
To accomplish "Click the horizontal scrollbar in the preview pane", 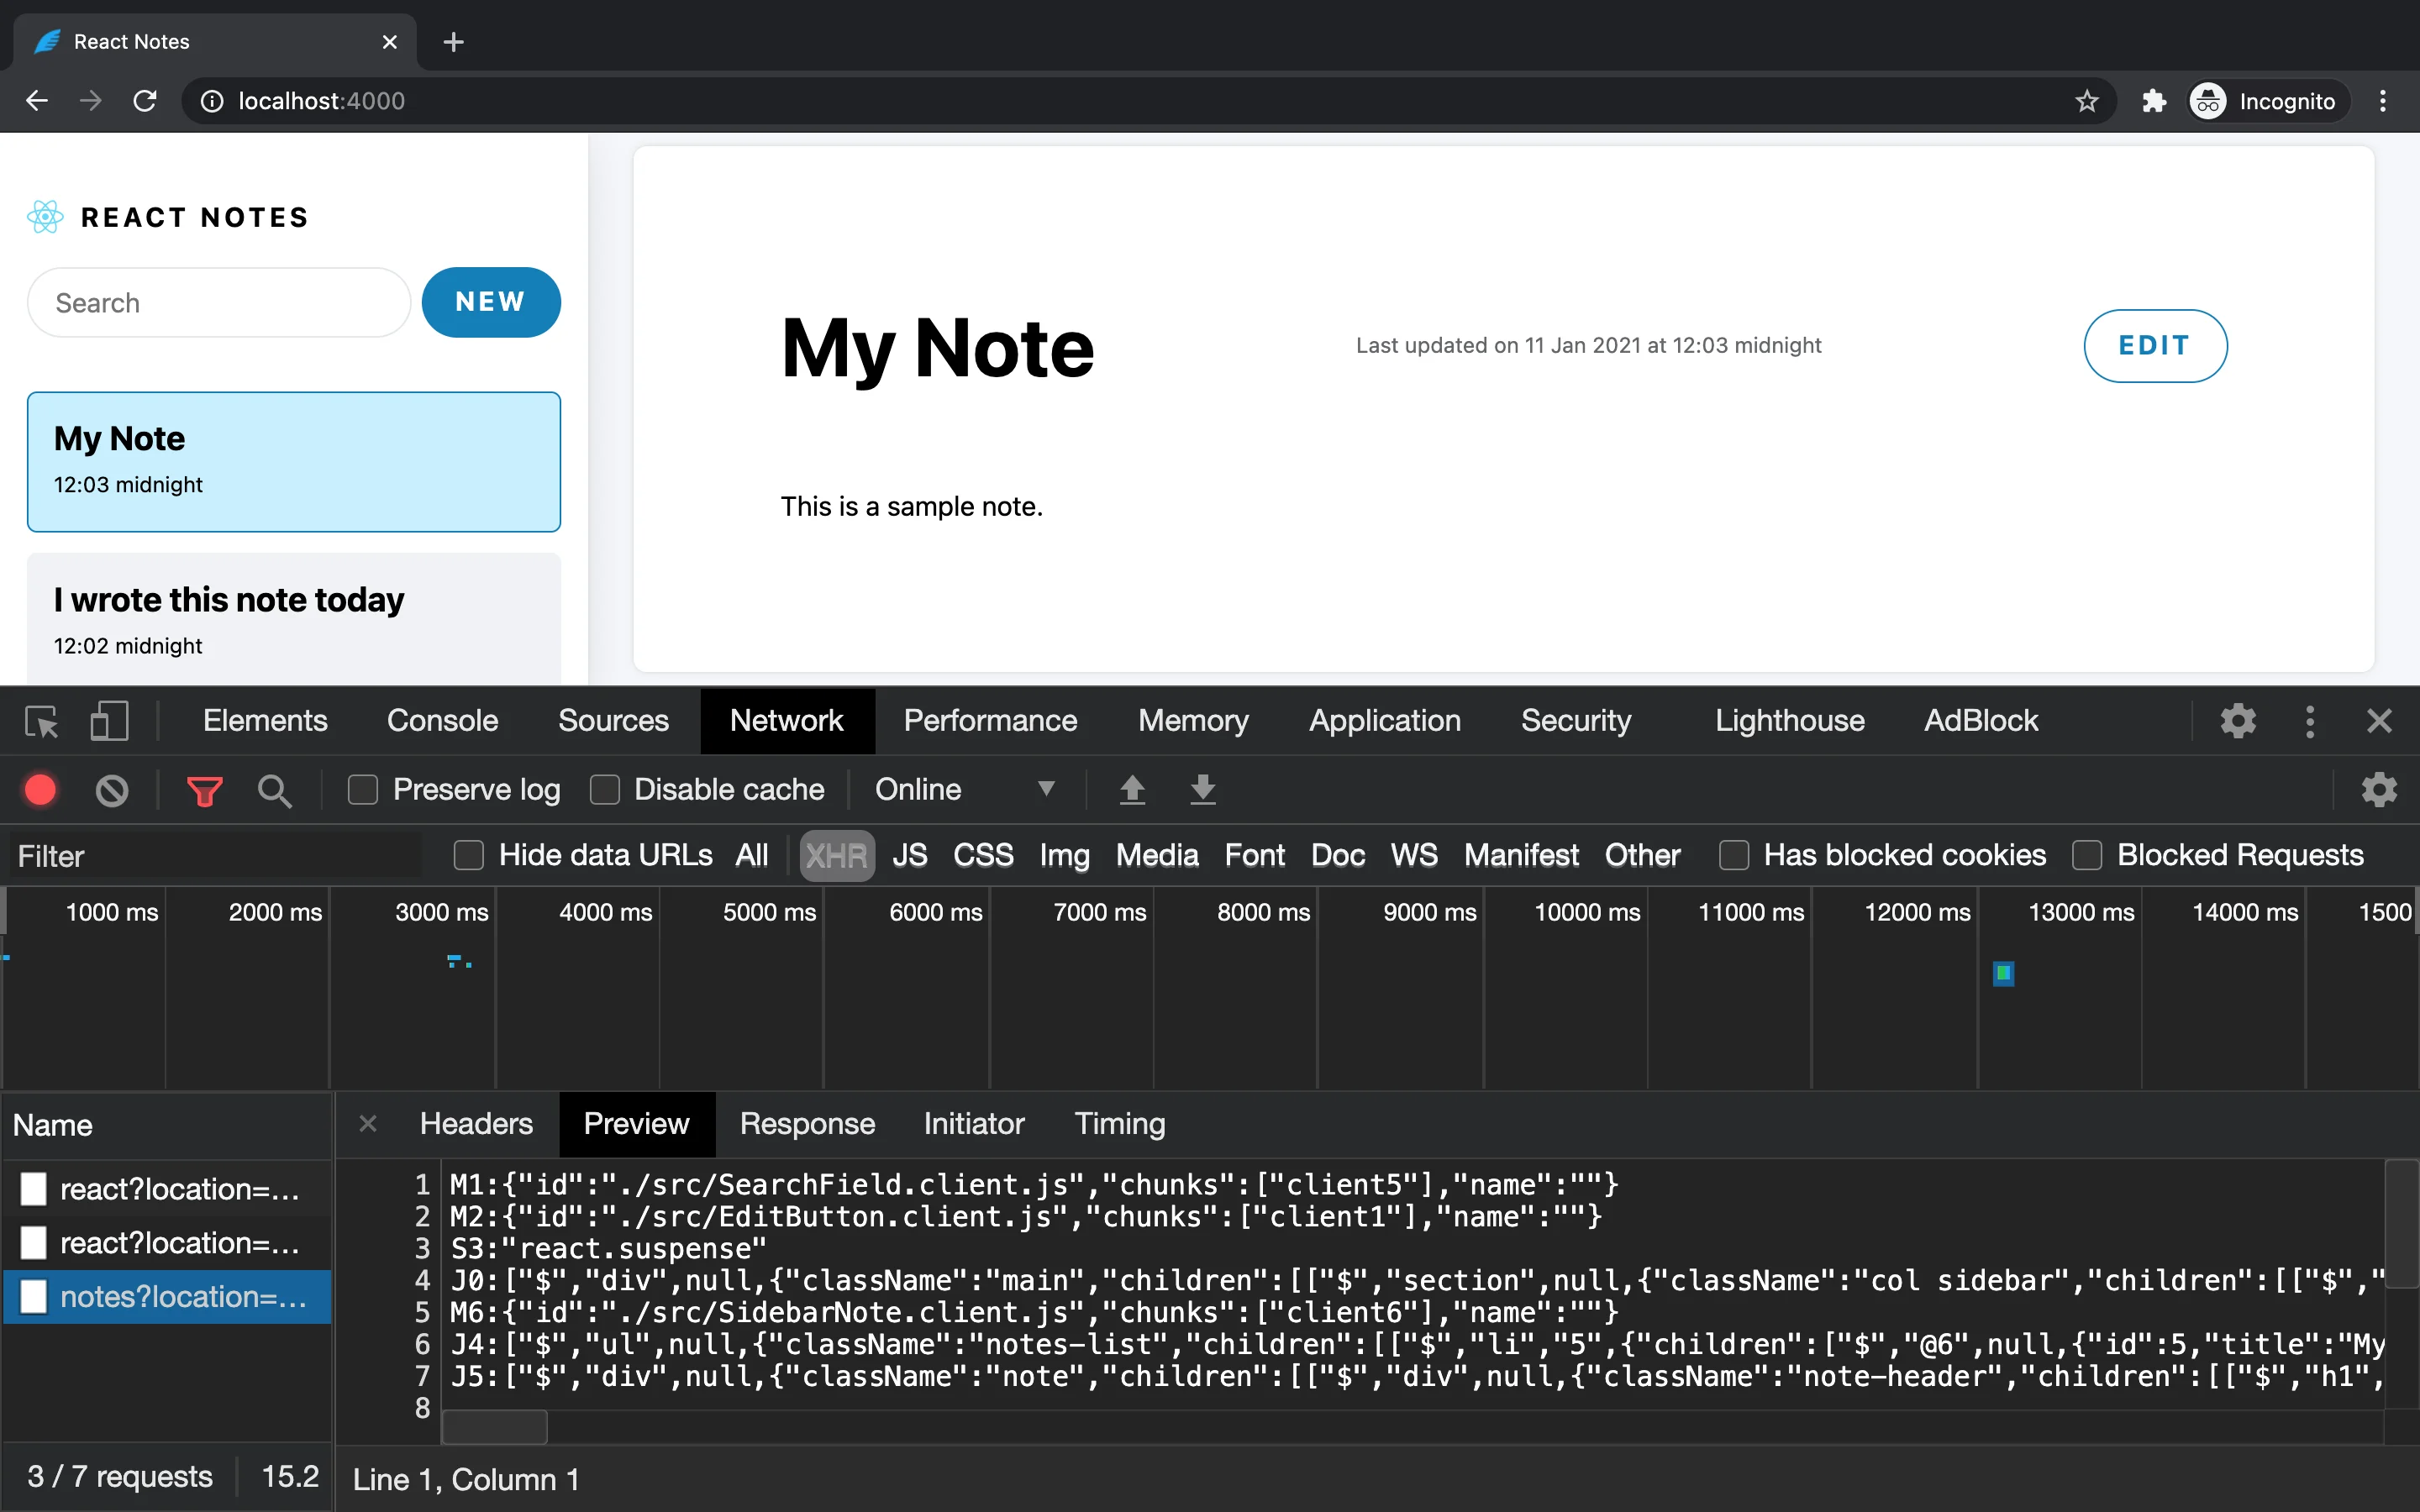I will tap(495, 1427).
